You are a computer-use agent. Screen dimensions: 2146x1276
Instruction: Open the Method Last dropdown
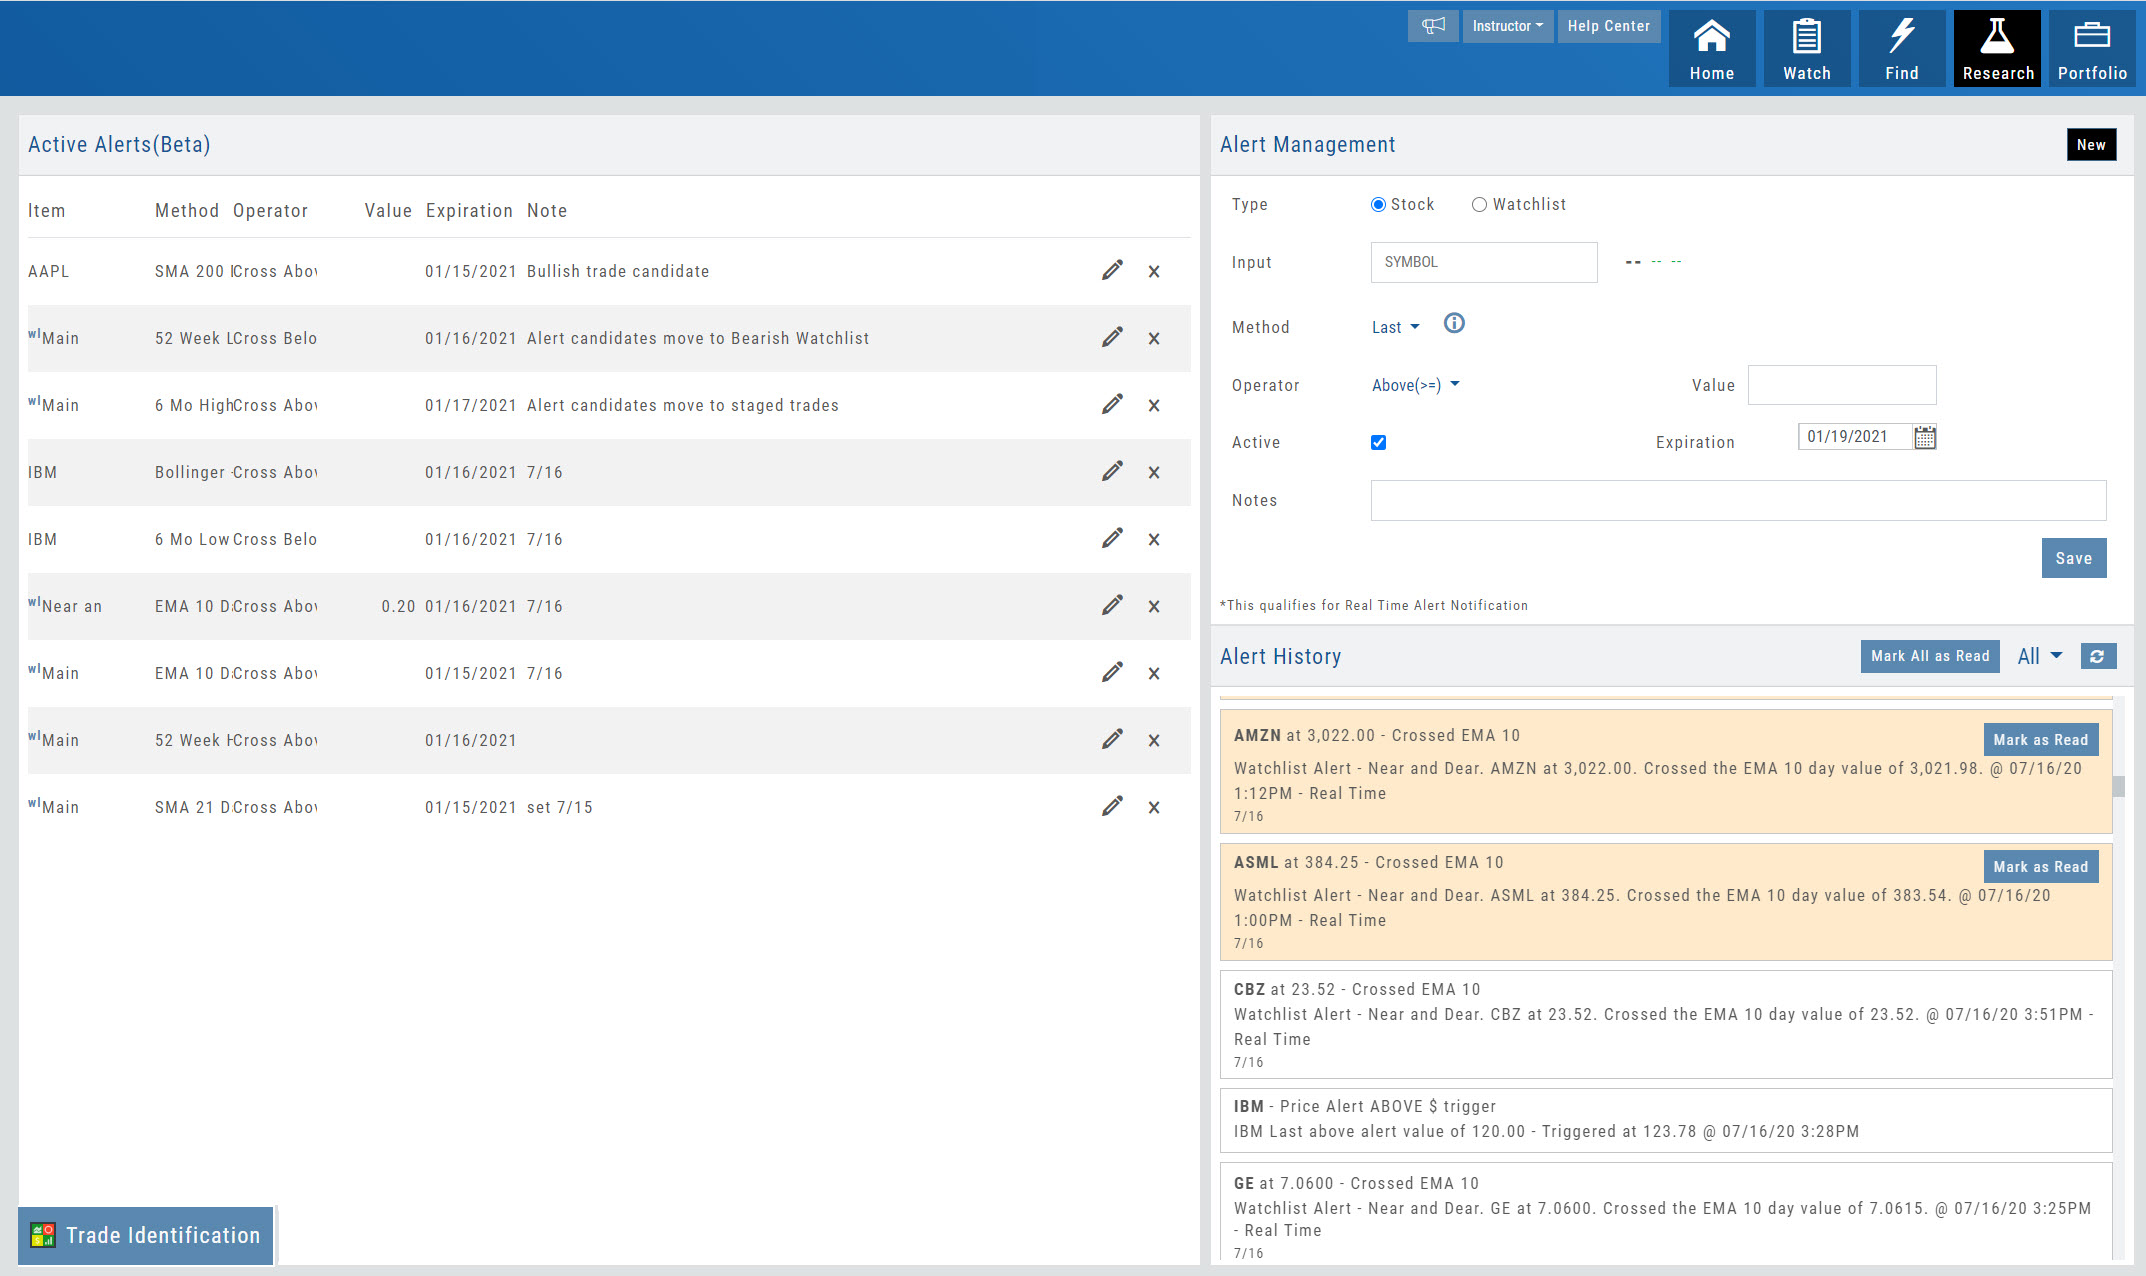click(x=1395, y=327)
